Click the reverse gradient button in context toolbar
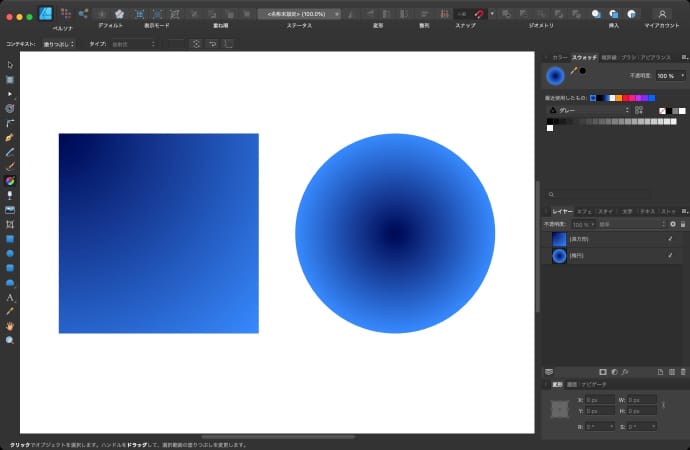Screen dimensions: 690x450 point(213,44)
